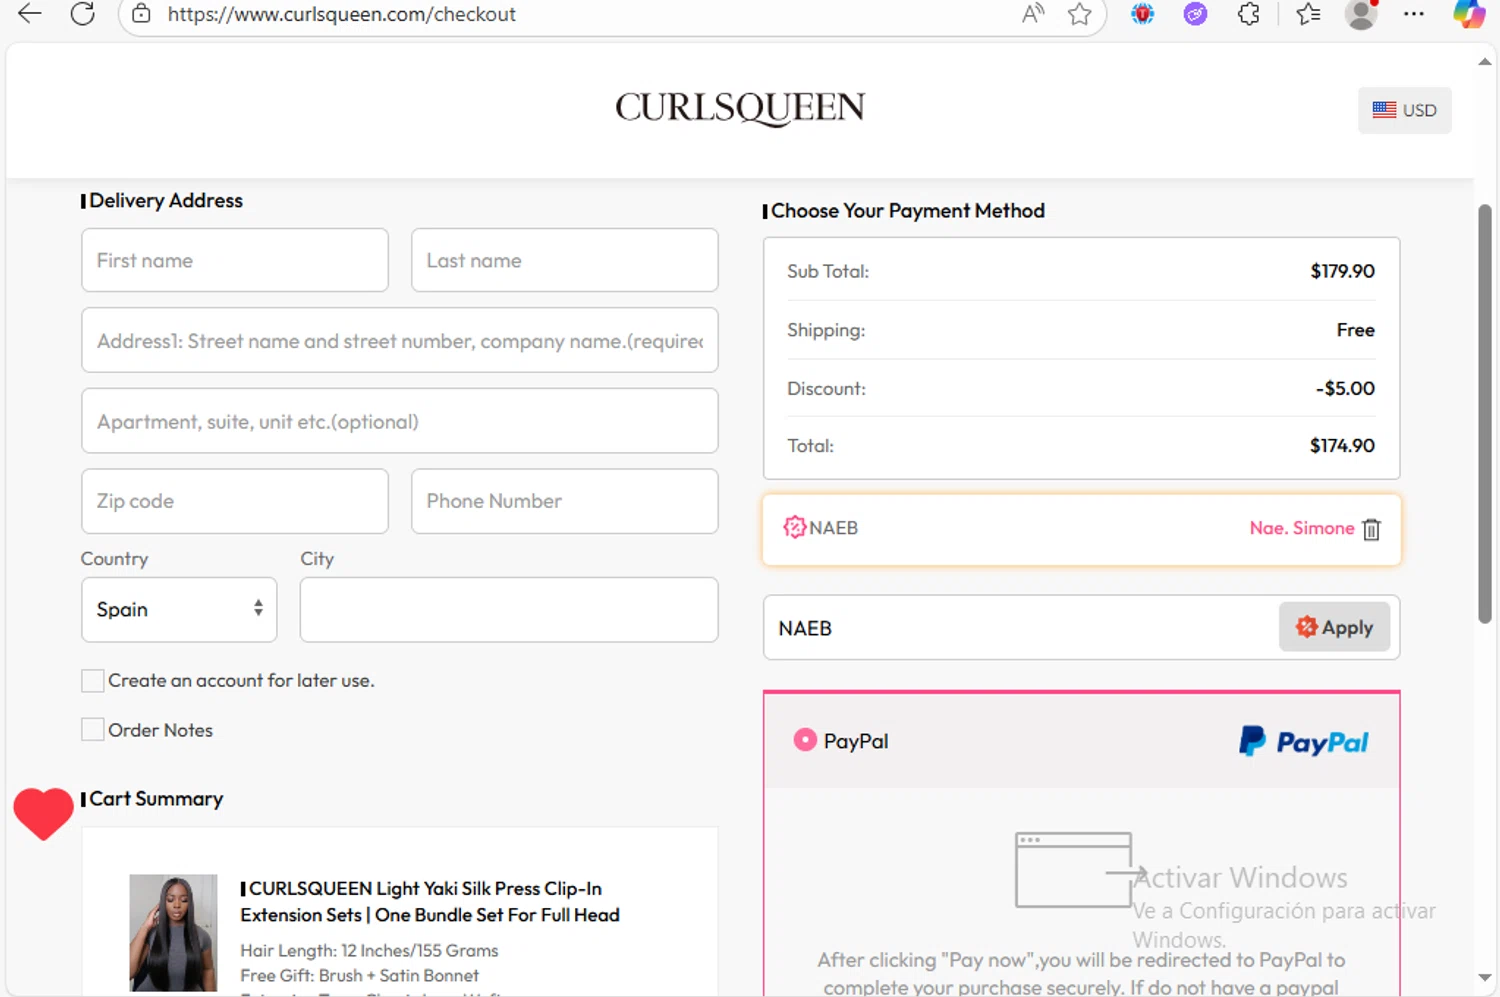Click the Sub Total value $179.90
Screen dimensions: 1500x997
point(1342,271)
